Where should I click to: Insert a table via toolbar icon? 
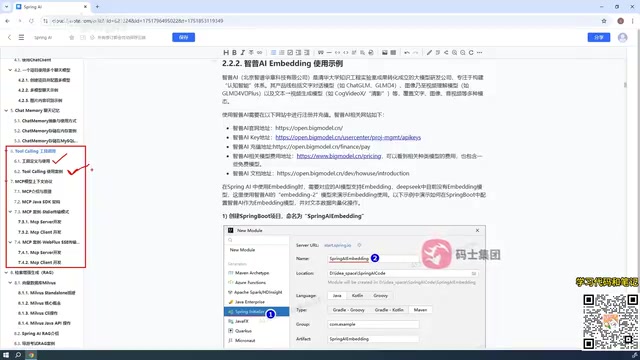(393, 53)
